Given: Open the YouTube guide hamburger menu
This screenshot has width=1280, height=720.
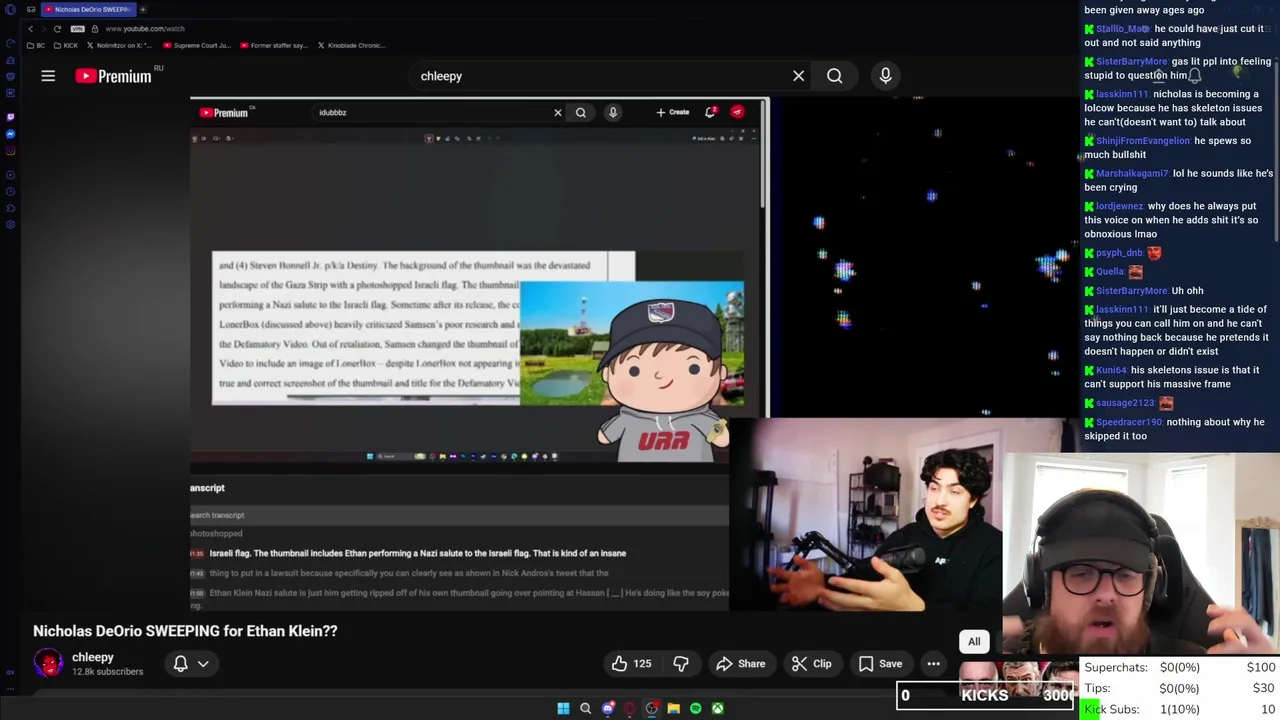Looking at the screenshot, I should [x=48, y=76].
